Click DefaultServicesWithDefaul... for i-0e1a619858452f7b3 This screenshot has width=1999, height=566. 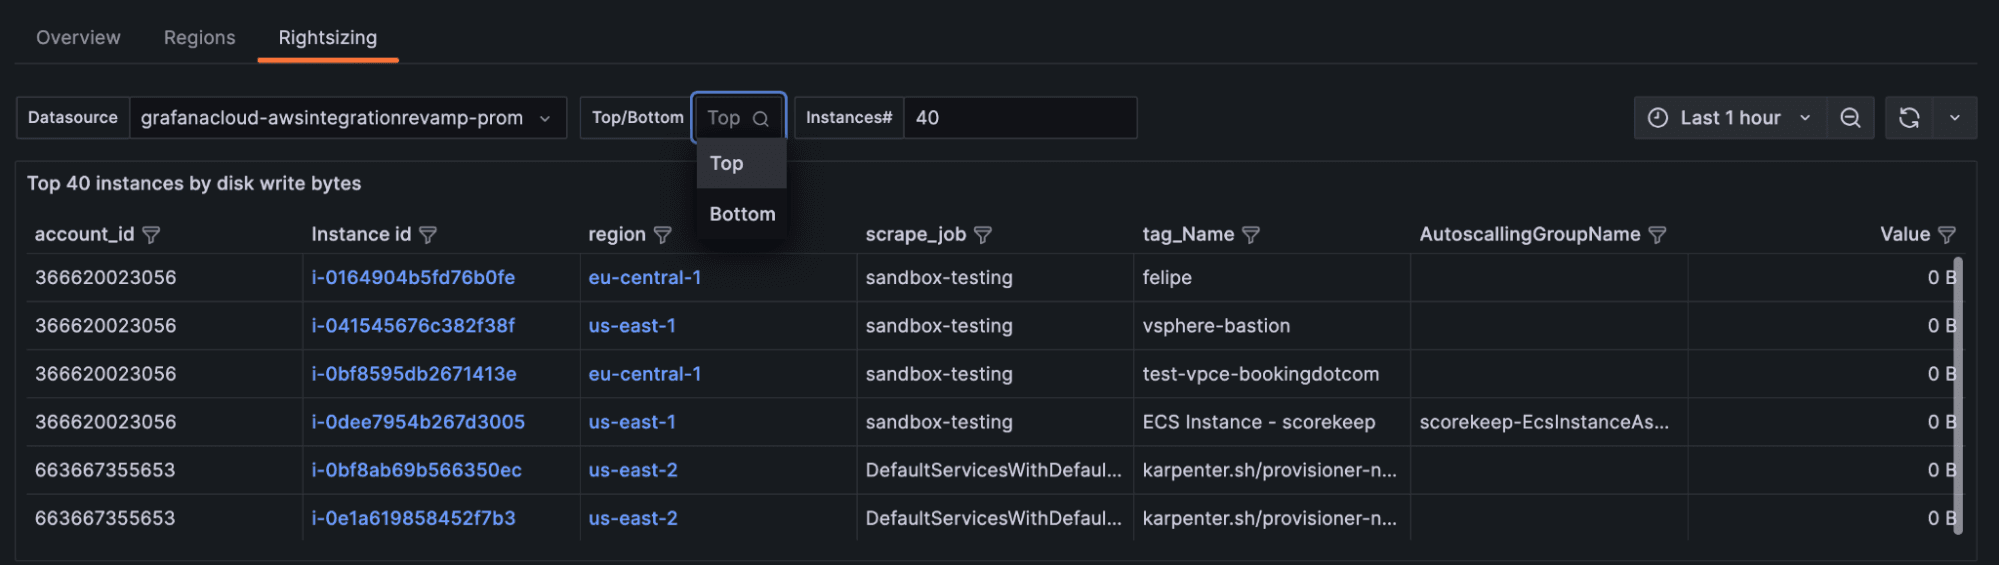(994, 518)
